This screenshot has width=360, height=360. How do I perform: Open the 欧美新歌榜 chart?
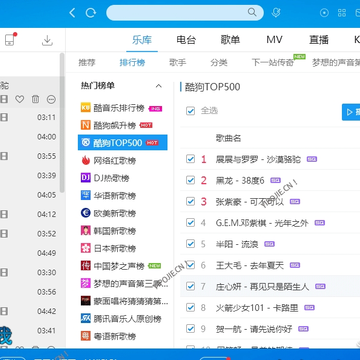point(115,213)
